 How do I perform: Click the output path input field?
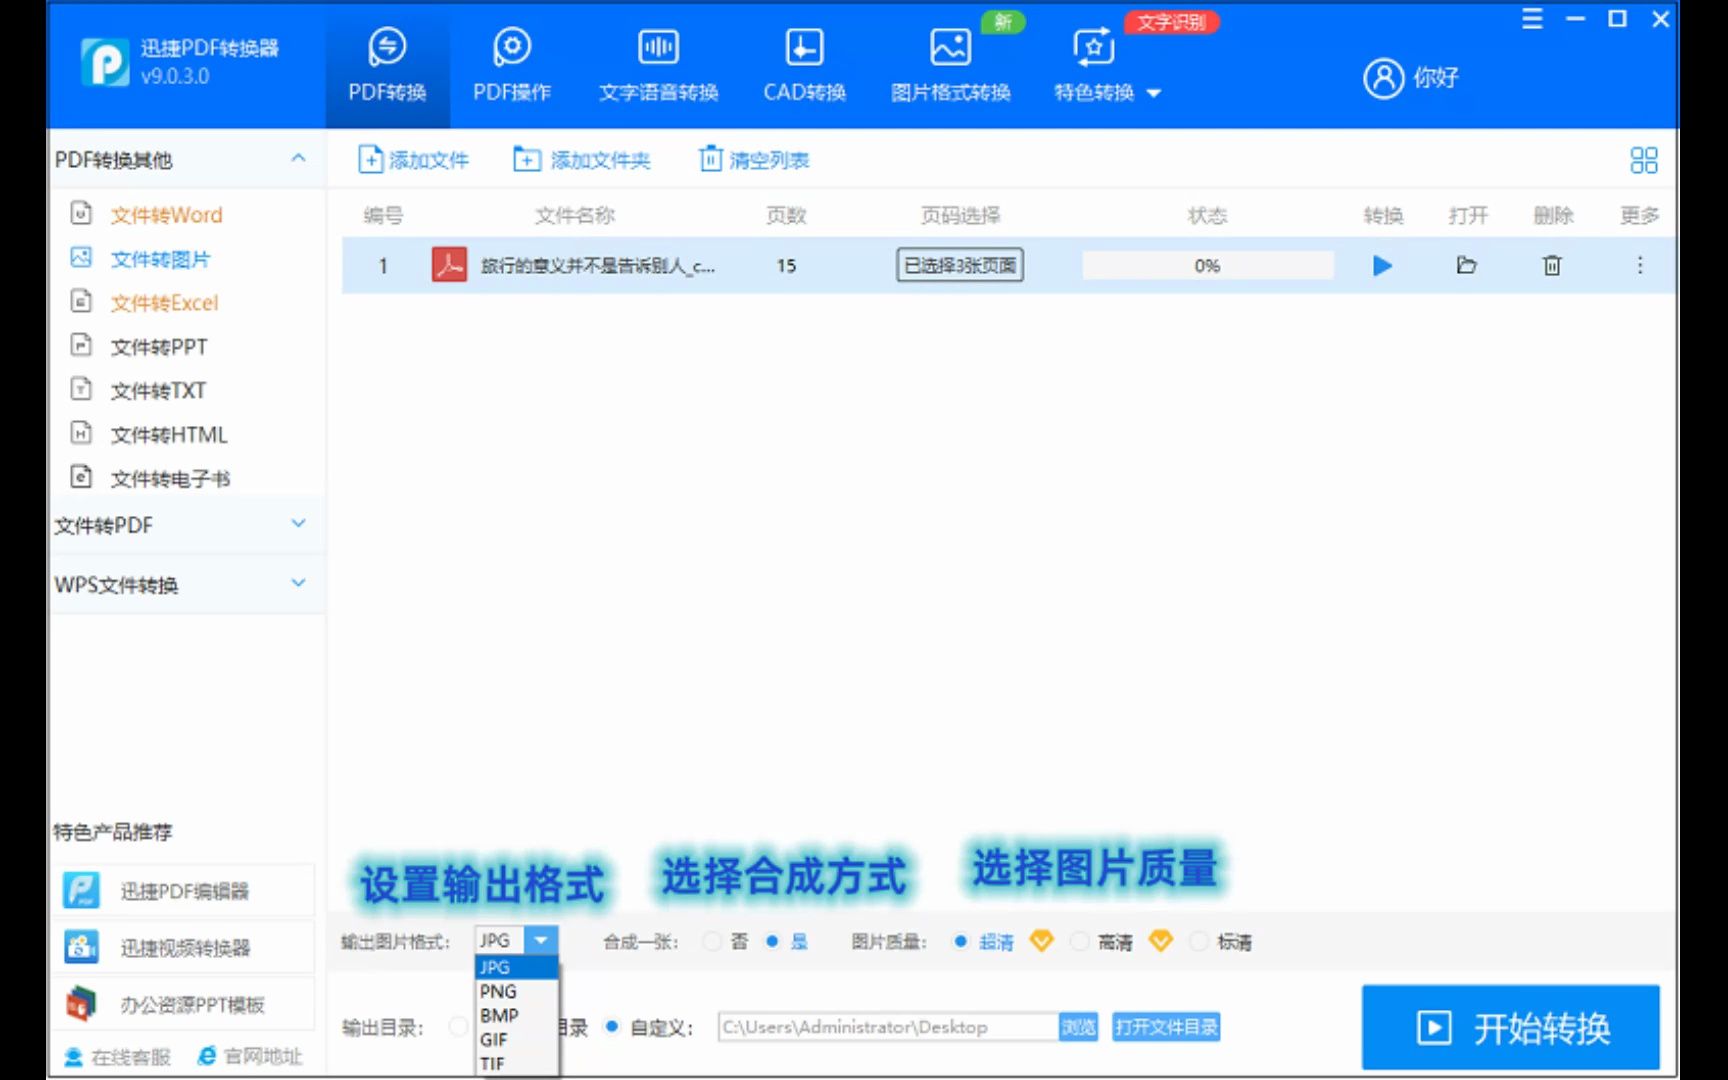pyautogui.click(x=887, y=1027)
